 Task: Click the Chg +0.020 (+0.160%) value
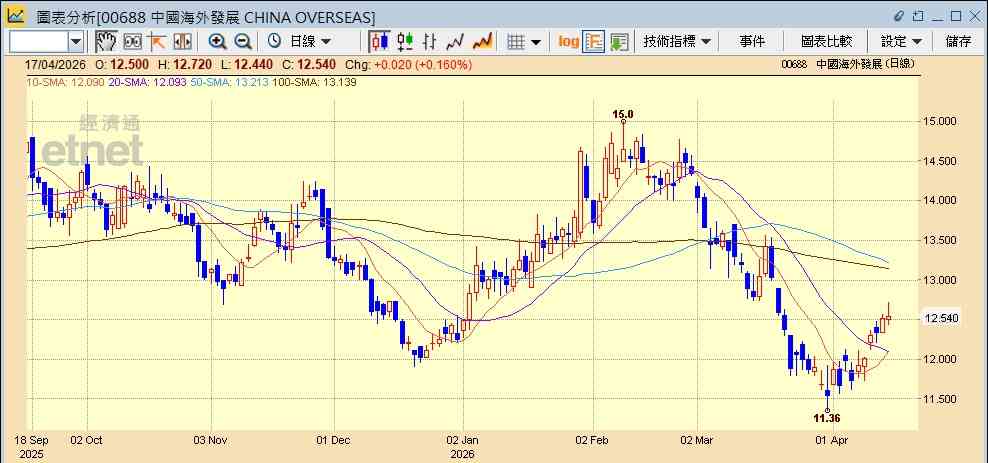[x=409, y=64]
